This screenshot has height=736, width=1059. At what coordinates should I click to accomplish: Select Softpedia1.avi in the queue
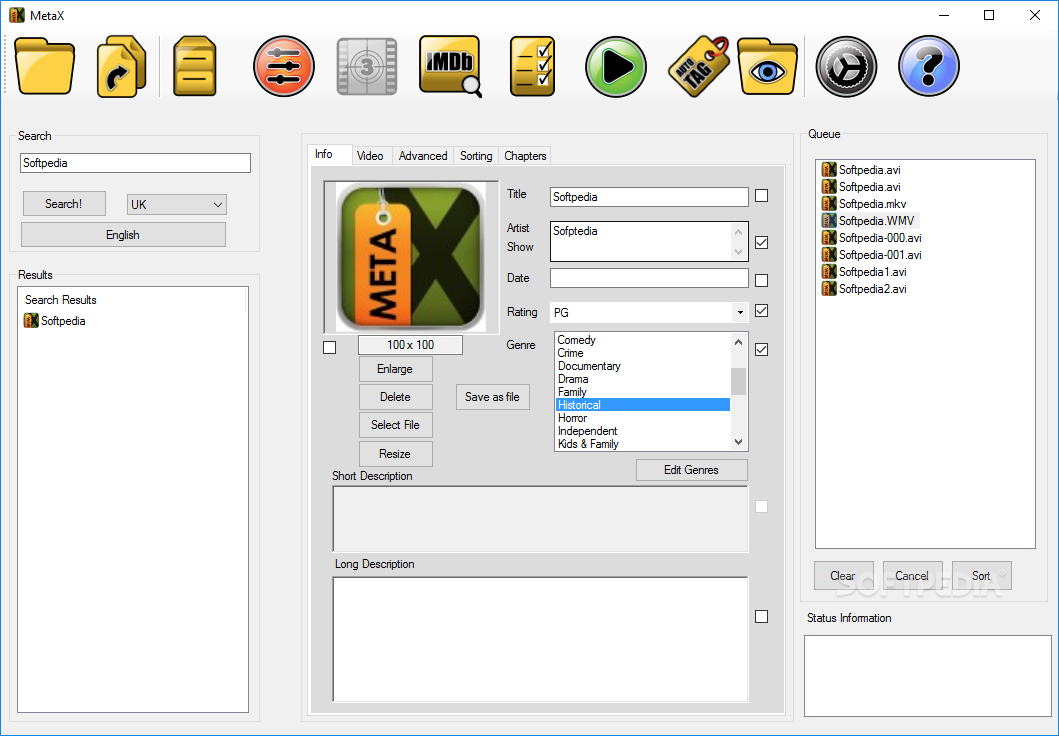coord(873,271)
